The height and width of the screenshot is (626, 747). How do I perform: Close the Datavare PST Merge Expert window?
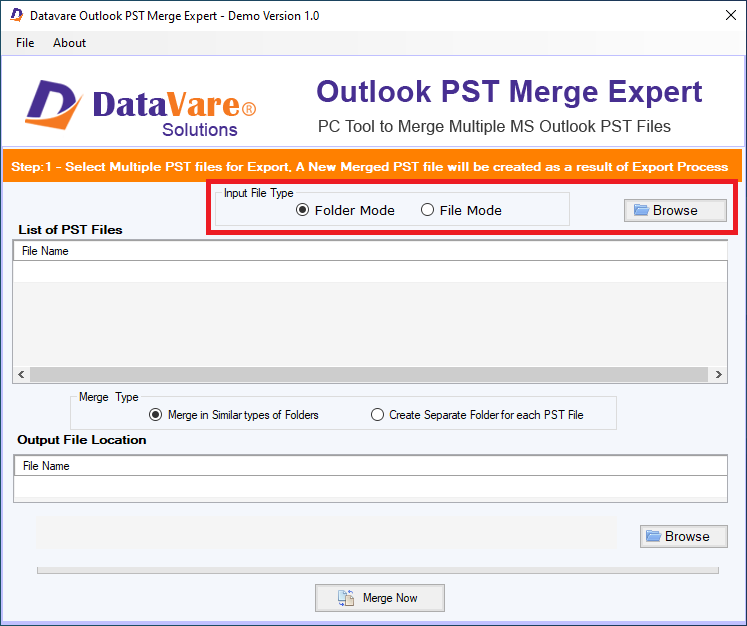click(x=730, y=15)
